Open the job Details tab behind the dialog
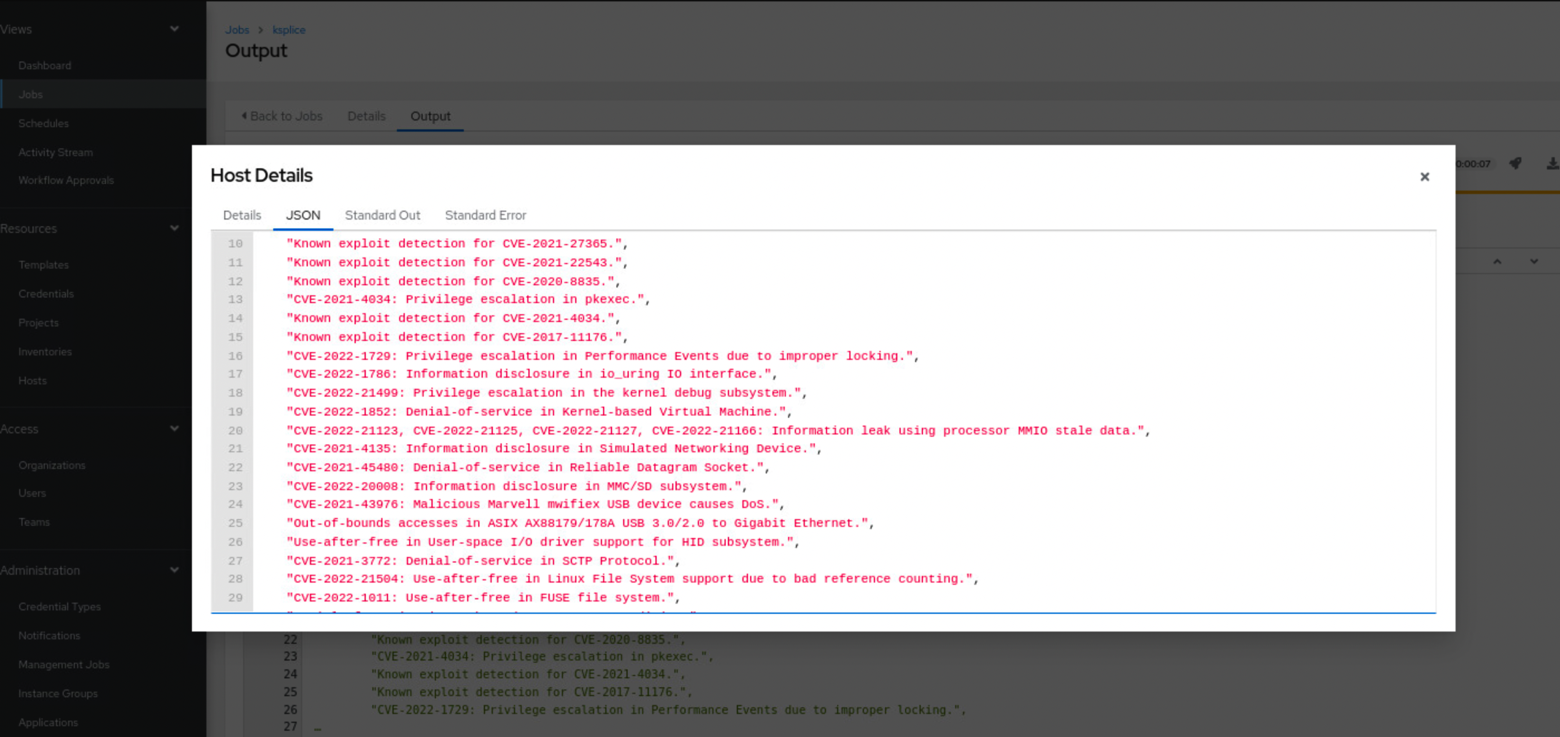 pos(366,116)
